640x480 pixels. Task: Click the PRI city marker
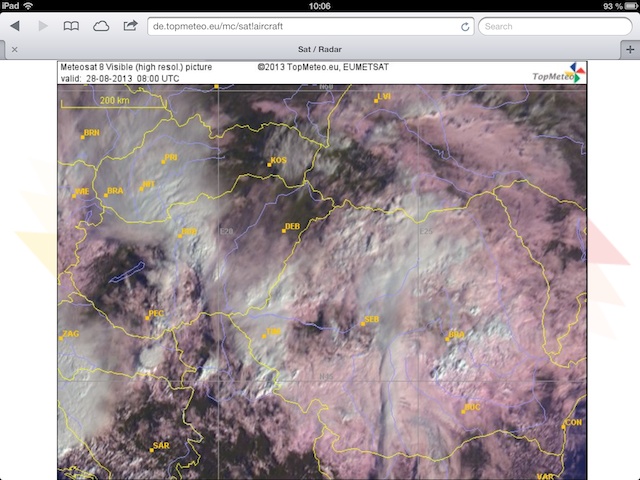(163, 162)
